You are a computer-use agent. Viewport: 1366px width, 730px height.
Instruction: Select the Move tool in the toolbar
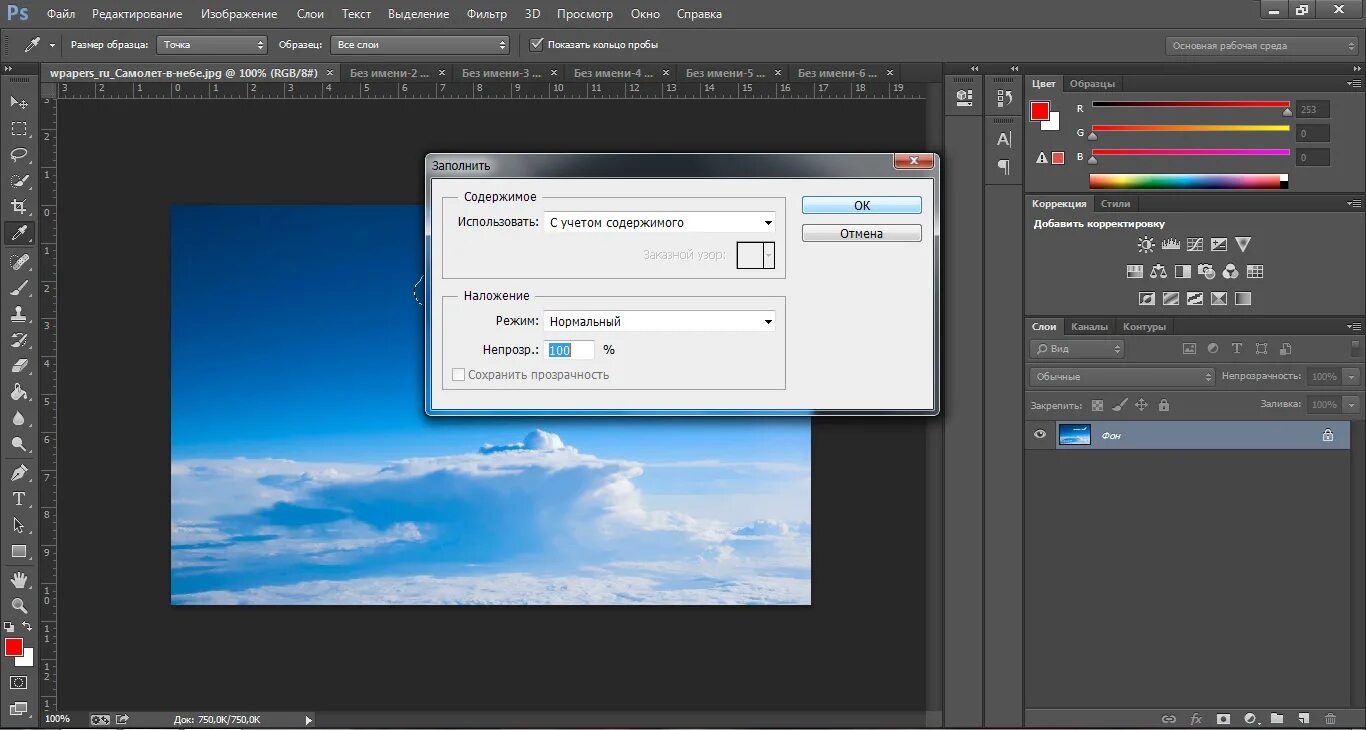pos(18,103)
